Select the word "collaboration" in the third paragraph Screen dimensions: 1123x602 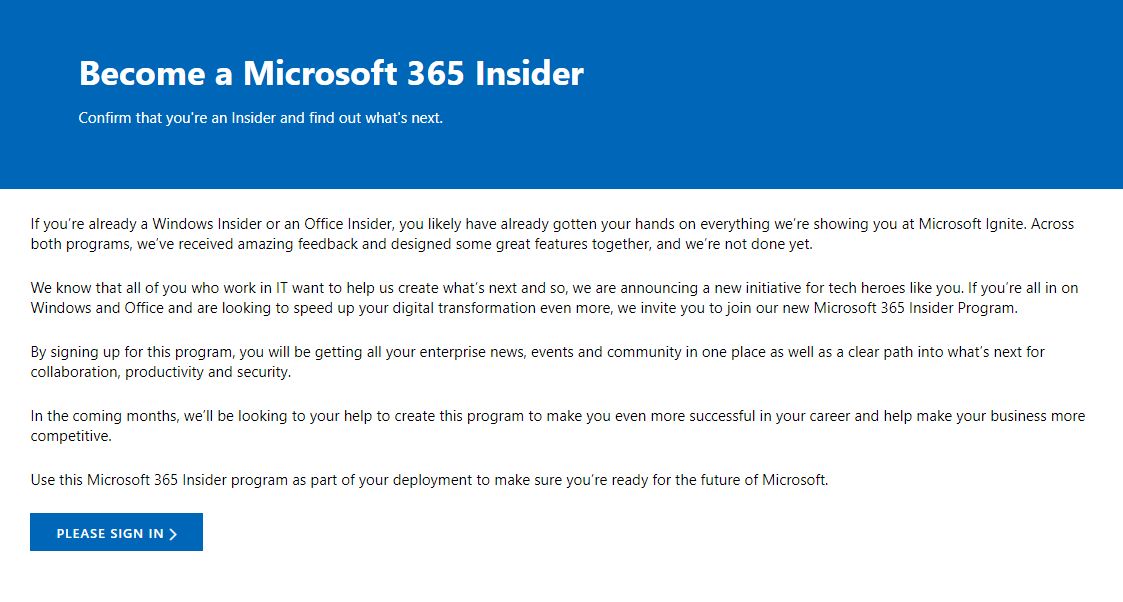[75, 371]
